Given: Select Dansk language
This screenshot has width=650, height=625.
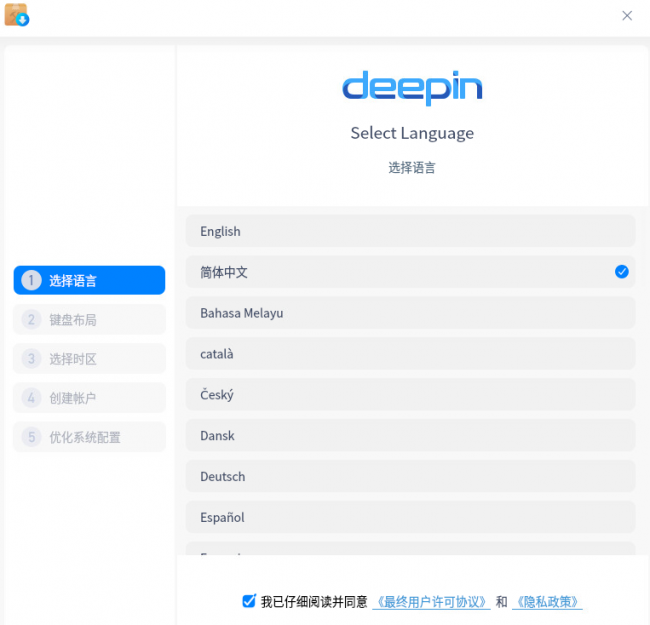Looking at the screenshot, I should click(410, 435).
